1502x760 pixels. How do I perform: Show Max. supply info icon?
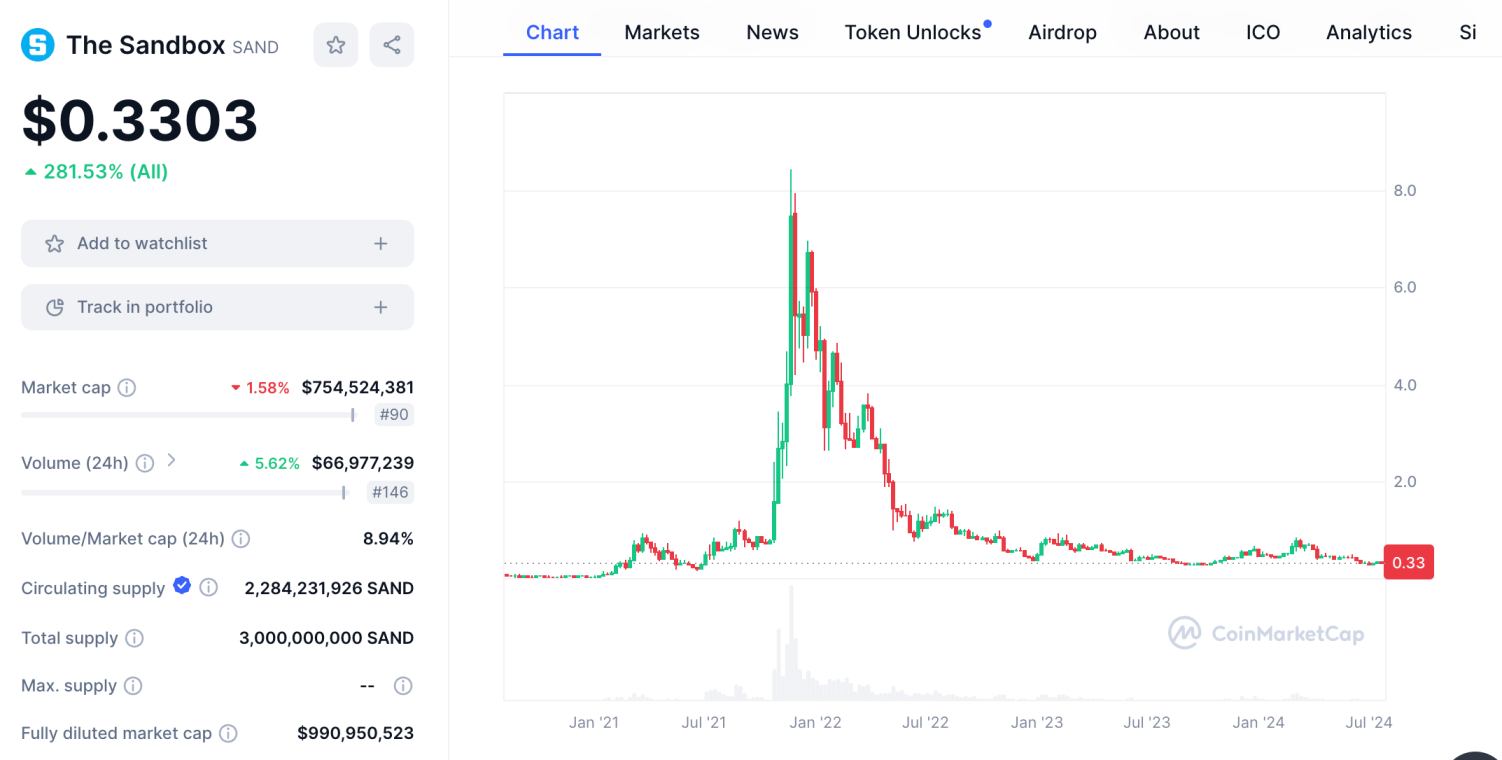click(x=133, y=686)
